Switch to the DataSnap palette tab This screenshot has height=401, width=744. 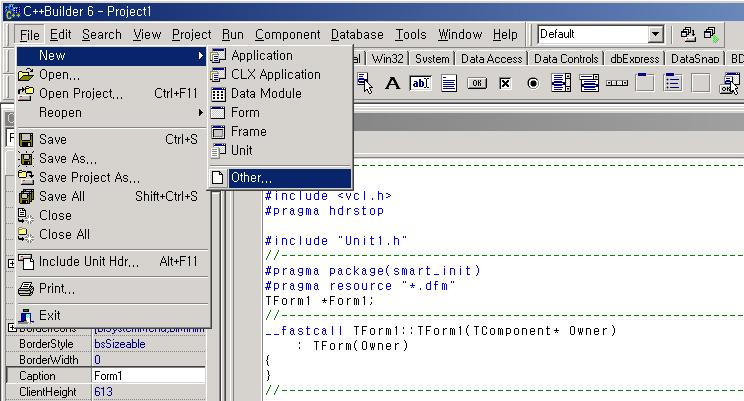coord(695,59)
